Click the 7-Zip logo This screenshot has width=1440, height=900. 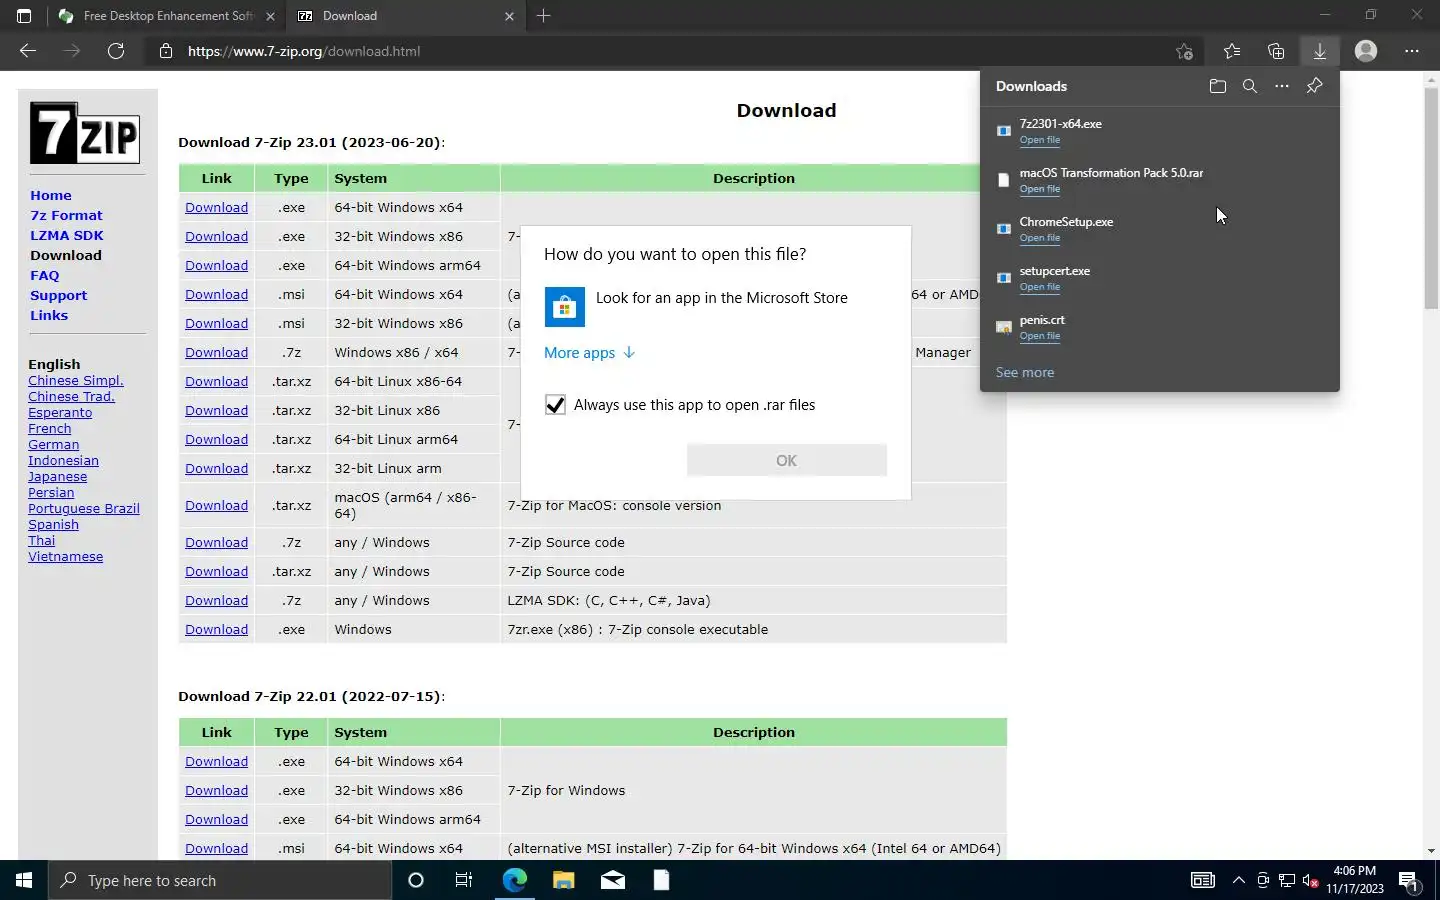tap(85, 133)
